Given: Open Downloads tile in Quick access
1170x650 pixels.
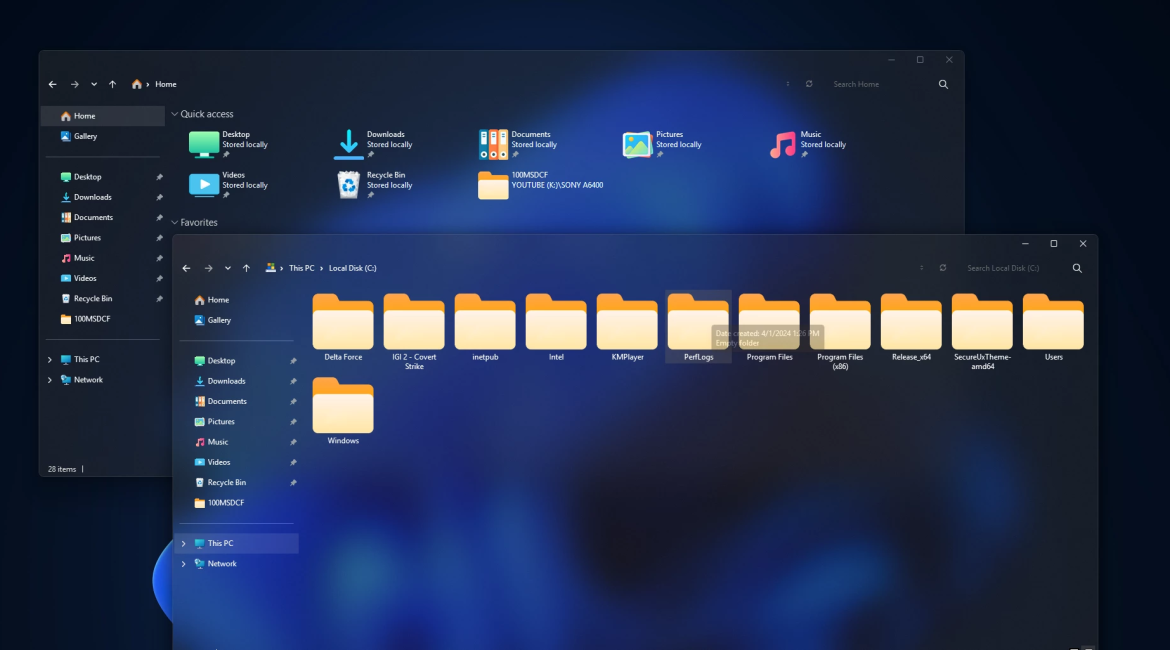Looking at the screenshot, I should pos(349,144).
